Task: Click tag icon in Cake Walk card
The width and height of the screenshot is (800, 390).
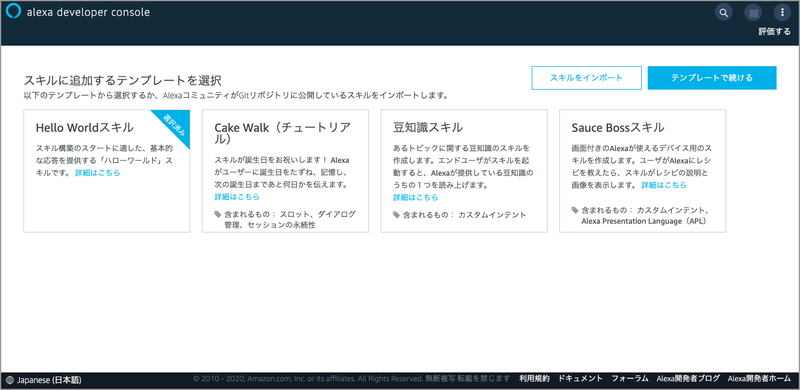Action: [x=218, y=214]
